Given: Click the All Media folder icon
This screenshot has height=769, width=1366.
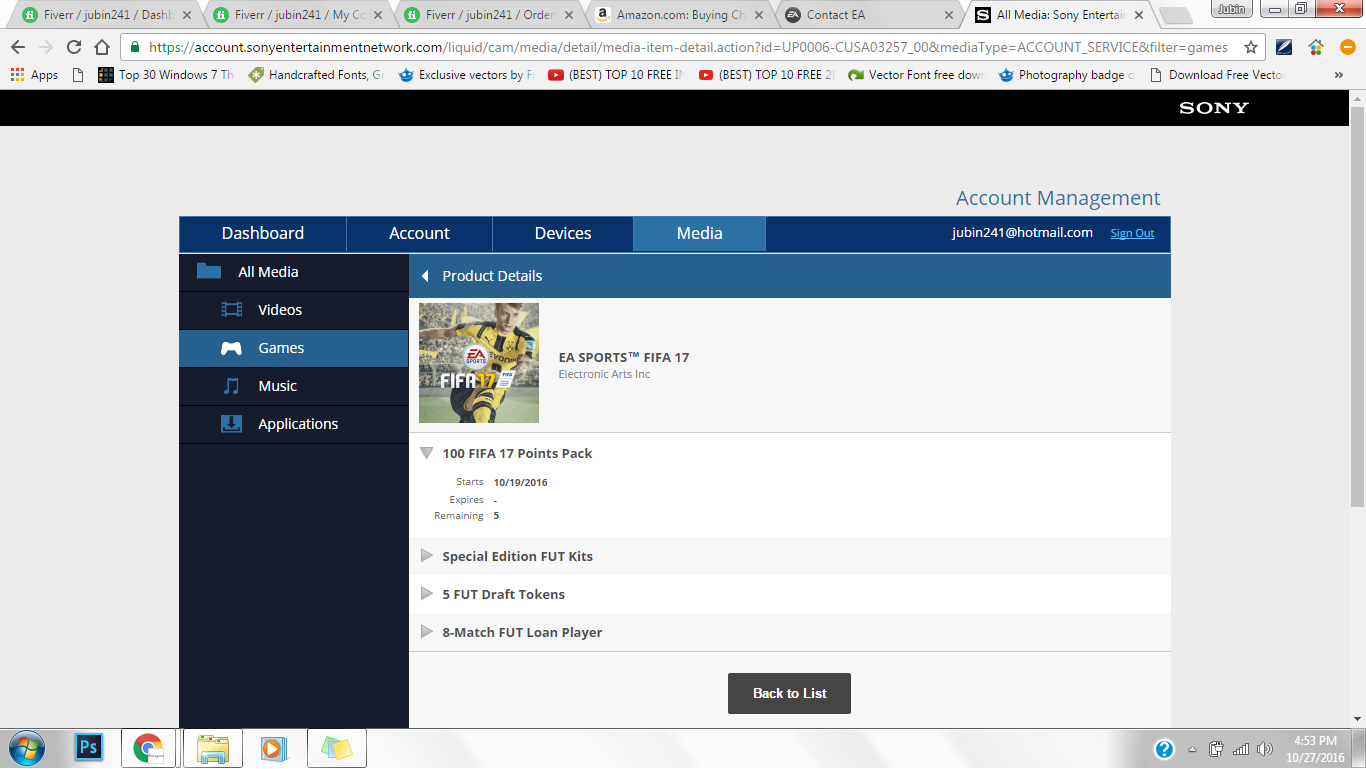Looking at the screenshot, I should click(209, 271).
